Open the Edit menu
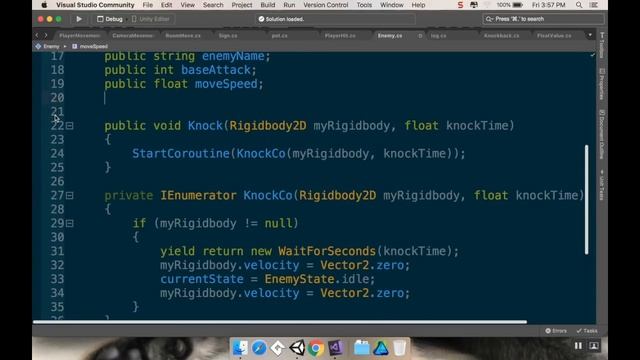The image size is (640, 360). pos(167,5)
